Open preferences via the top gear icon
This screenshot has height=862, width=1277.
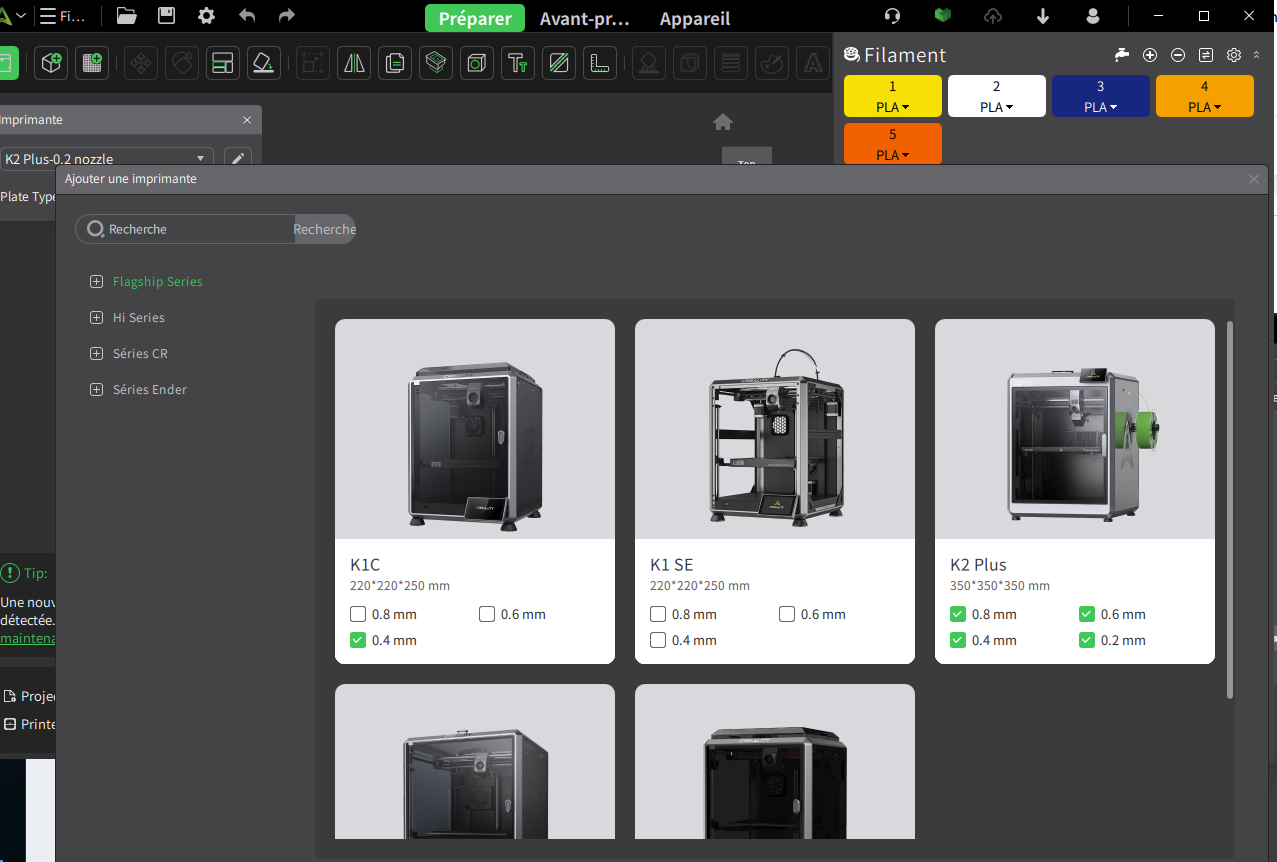(206, 16)
